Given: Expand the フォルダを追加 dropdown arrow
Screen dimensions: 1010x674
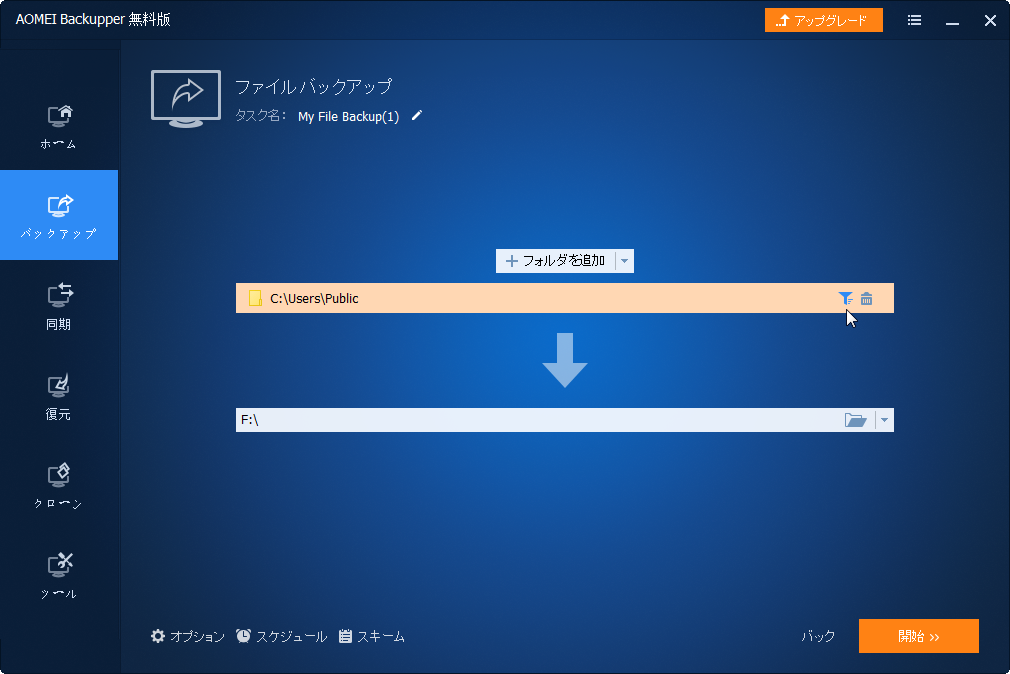Looking at the screenshot, I should coord(625,261).
